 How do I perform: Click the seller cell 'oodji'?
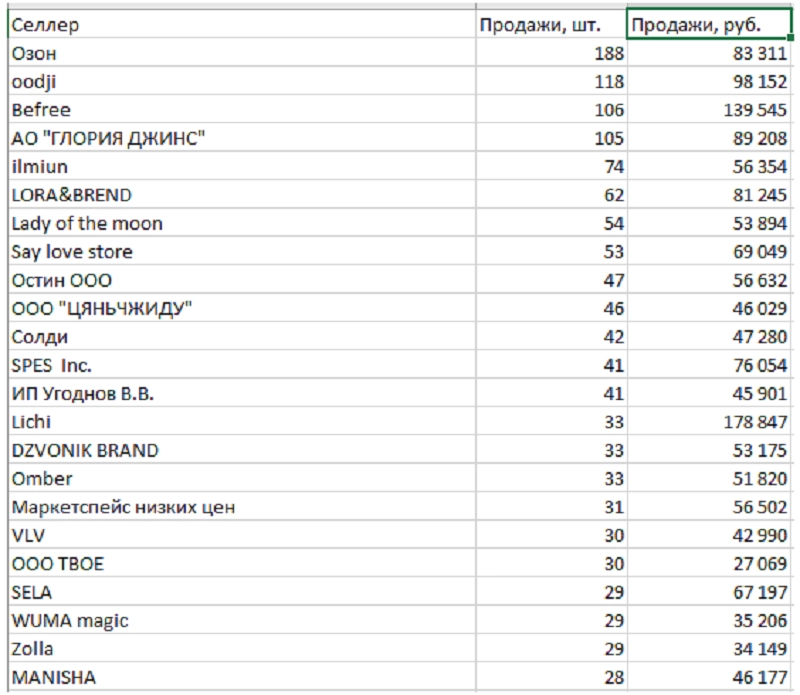[x=242, y=81]
